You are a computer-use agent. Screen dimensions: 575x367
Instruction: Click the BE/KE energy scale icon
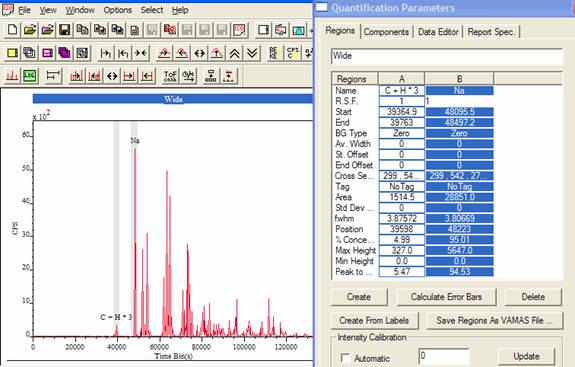[x=274, y=53]
